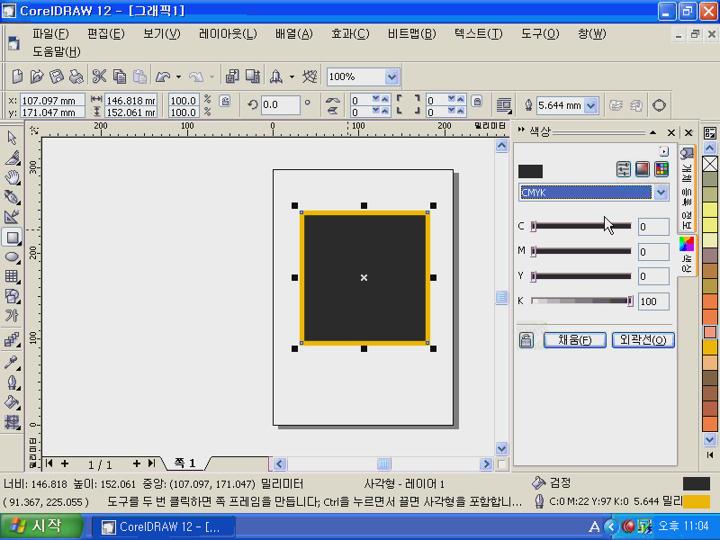Select the Eyedropper tool
Image resolution: width=720 pixels, height=540 pixels.
click(x=12, y=362)
